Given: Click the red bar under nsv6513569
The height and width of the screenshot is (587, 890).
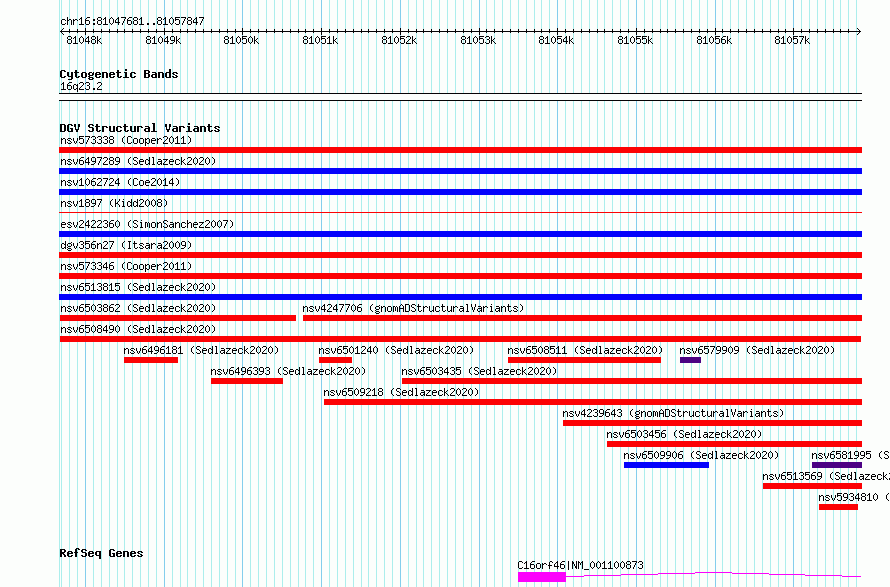Looking at the screenshot, I should click(x=812, y=486).
